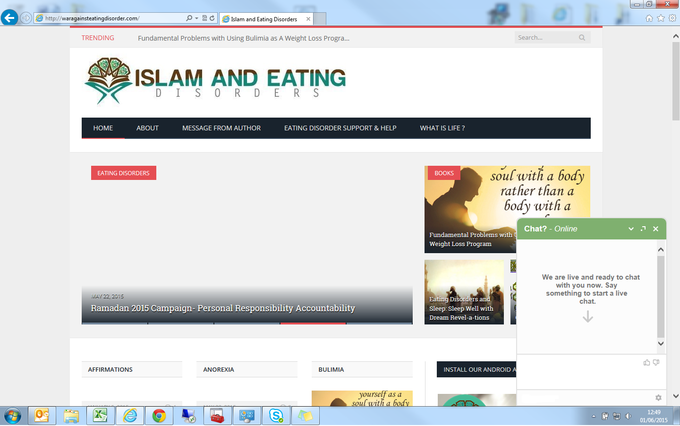Open the browser Tools gear icon
The width and height of the screenshot is (680, 426).
[x=672, y=18]
